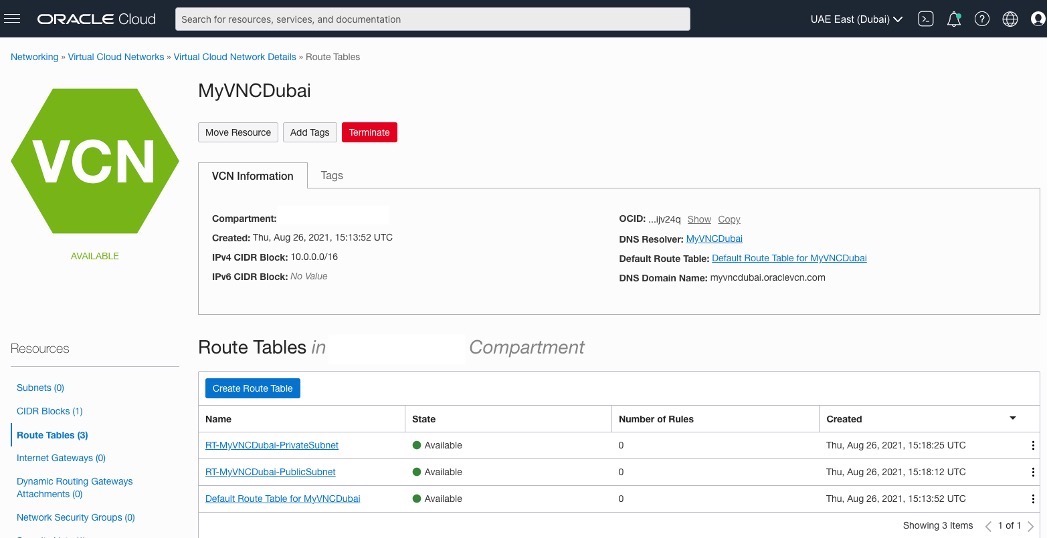Open Virtual Cloud Network Details breadcrumb link

235,57
